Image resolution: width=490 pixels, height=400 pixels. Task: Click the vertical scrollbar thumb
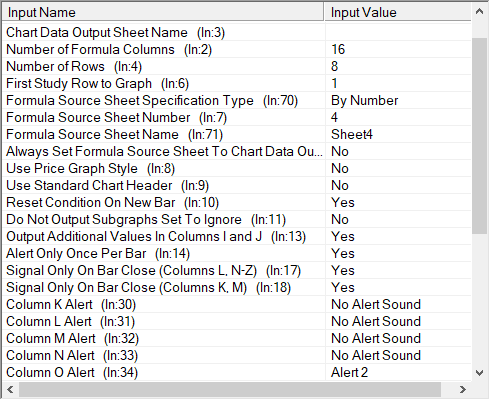pyautogui.click(x=480, y=136)
